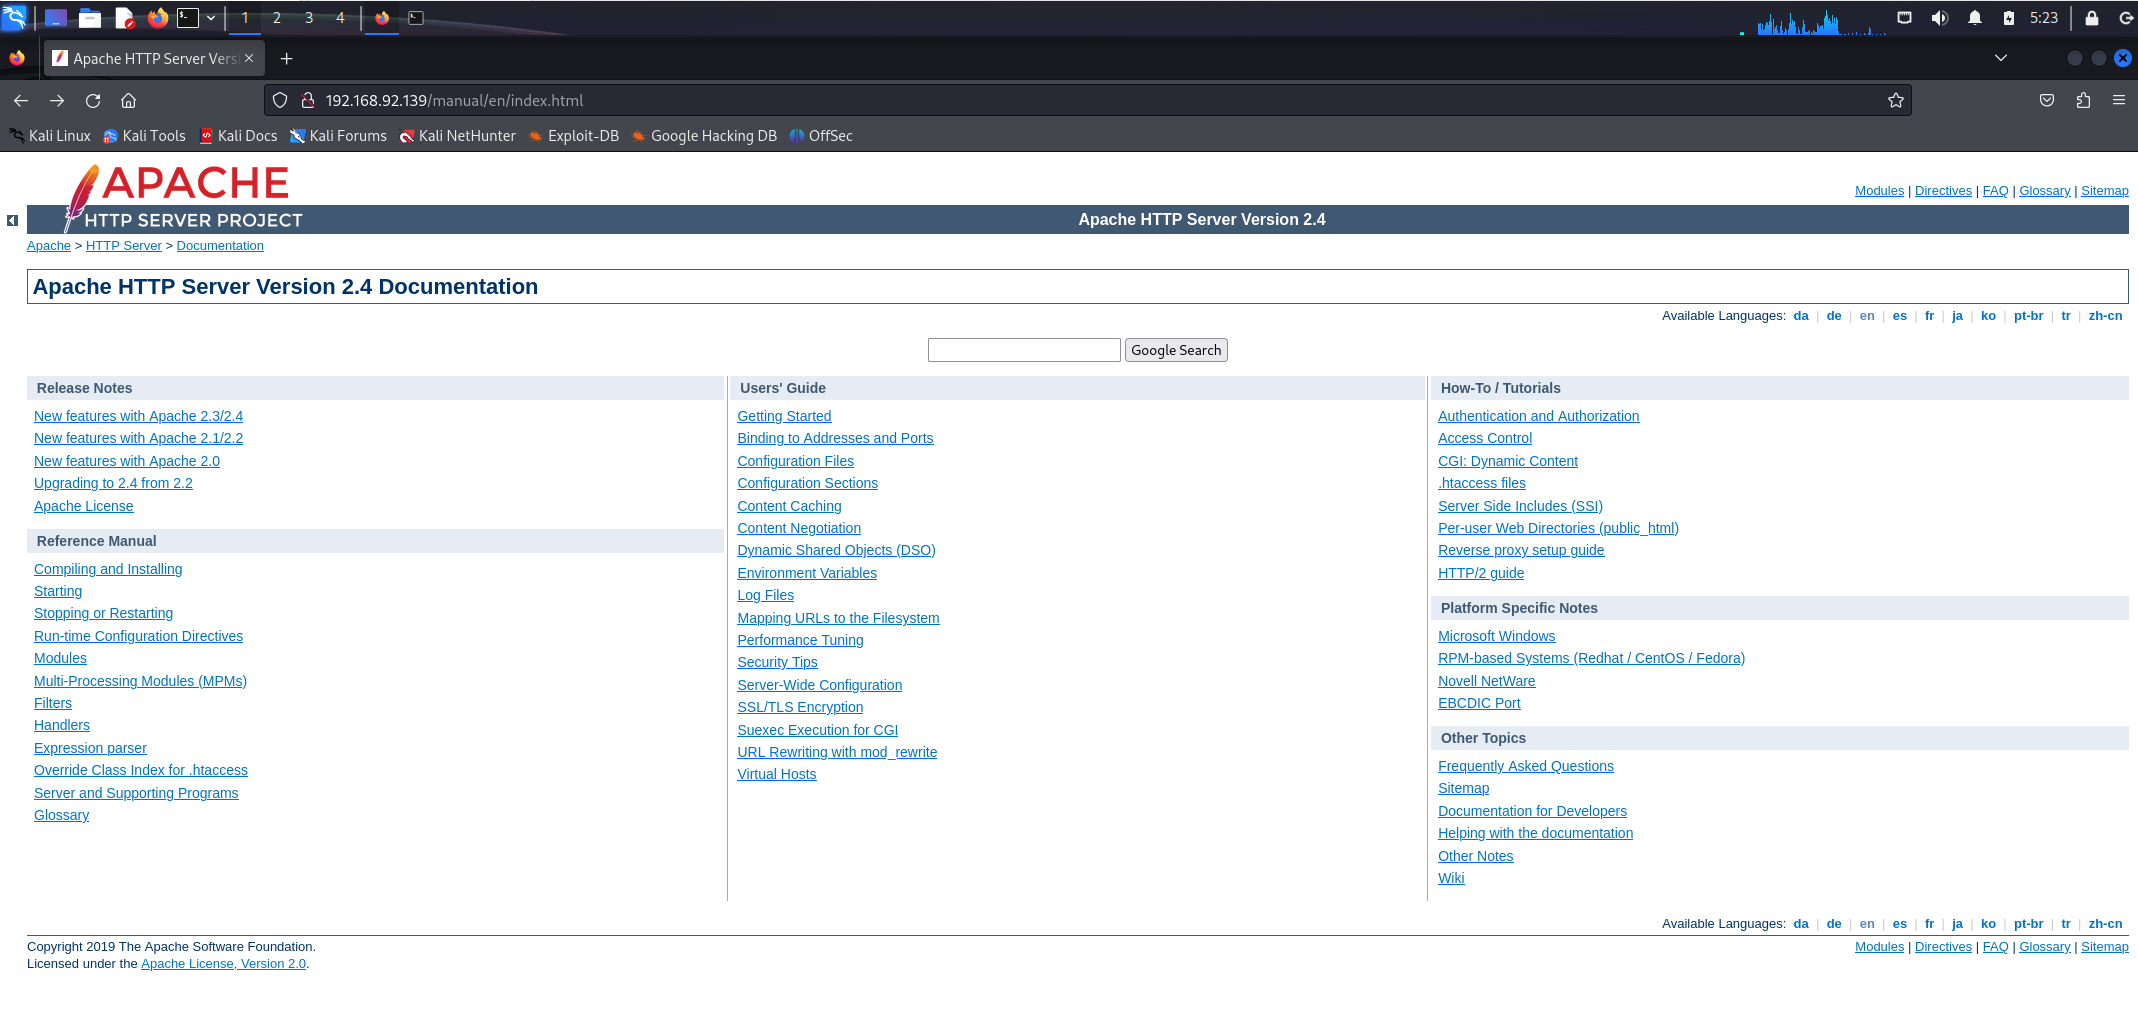This screenshot has height=1025, width=2138.
Task: Open the Kali applications menu
Action: point(14,17)
